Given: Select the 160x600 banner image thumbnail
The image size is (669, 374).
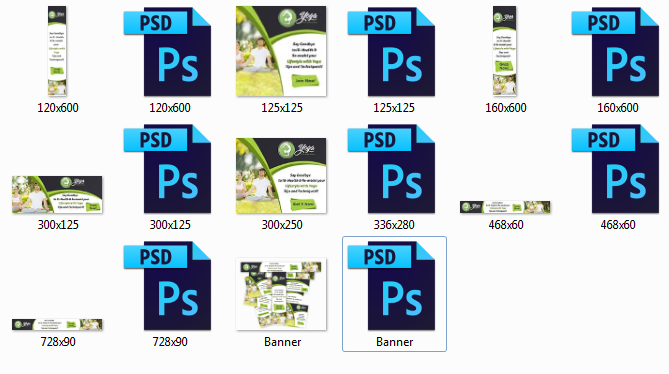Looking at the screenshot, I should 505,51.
